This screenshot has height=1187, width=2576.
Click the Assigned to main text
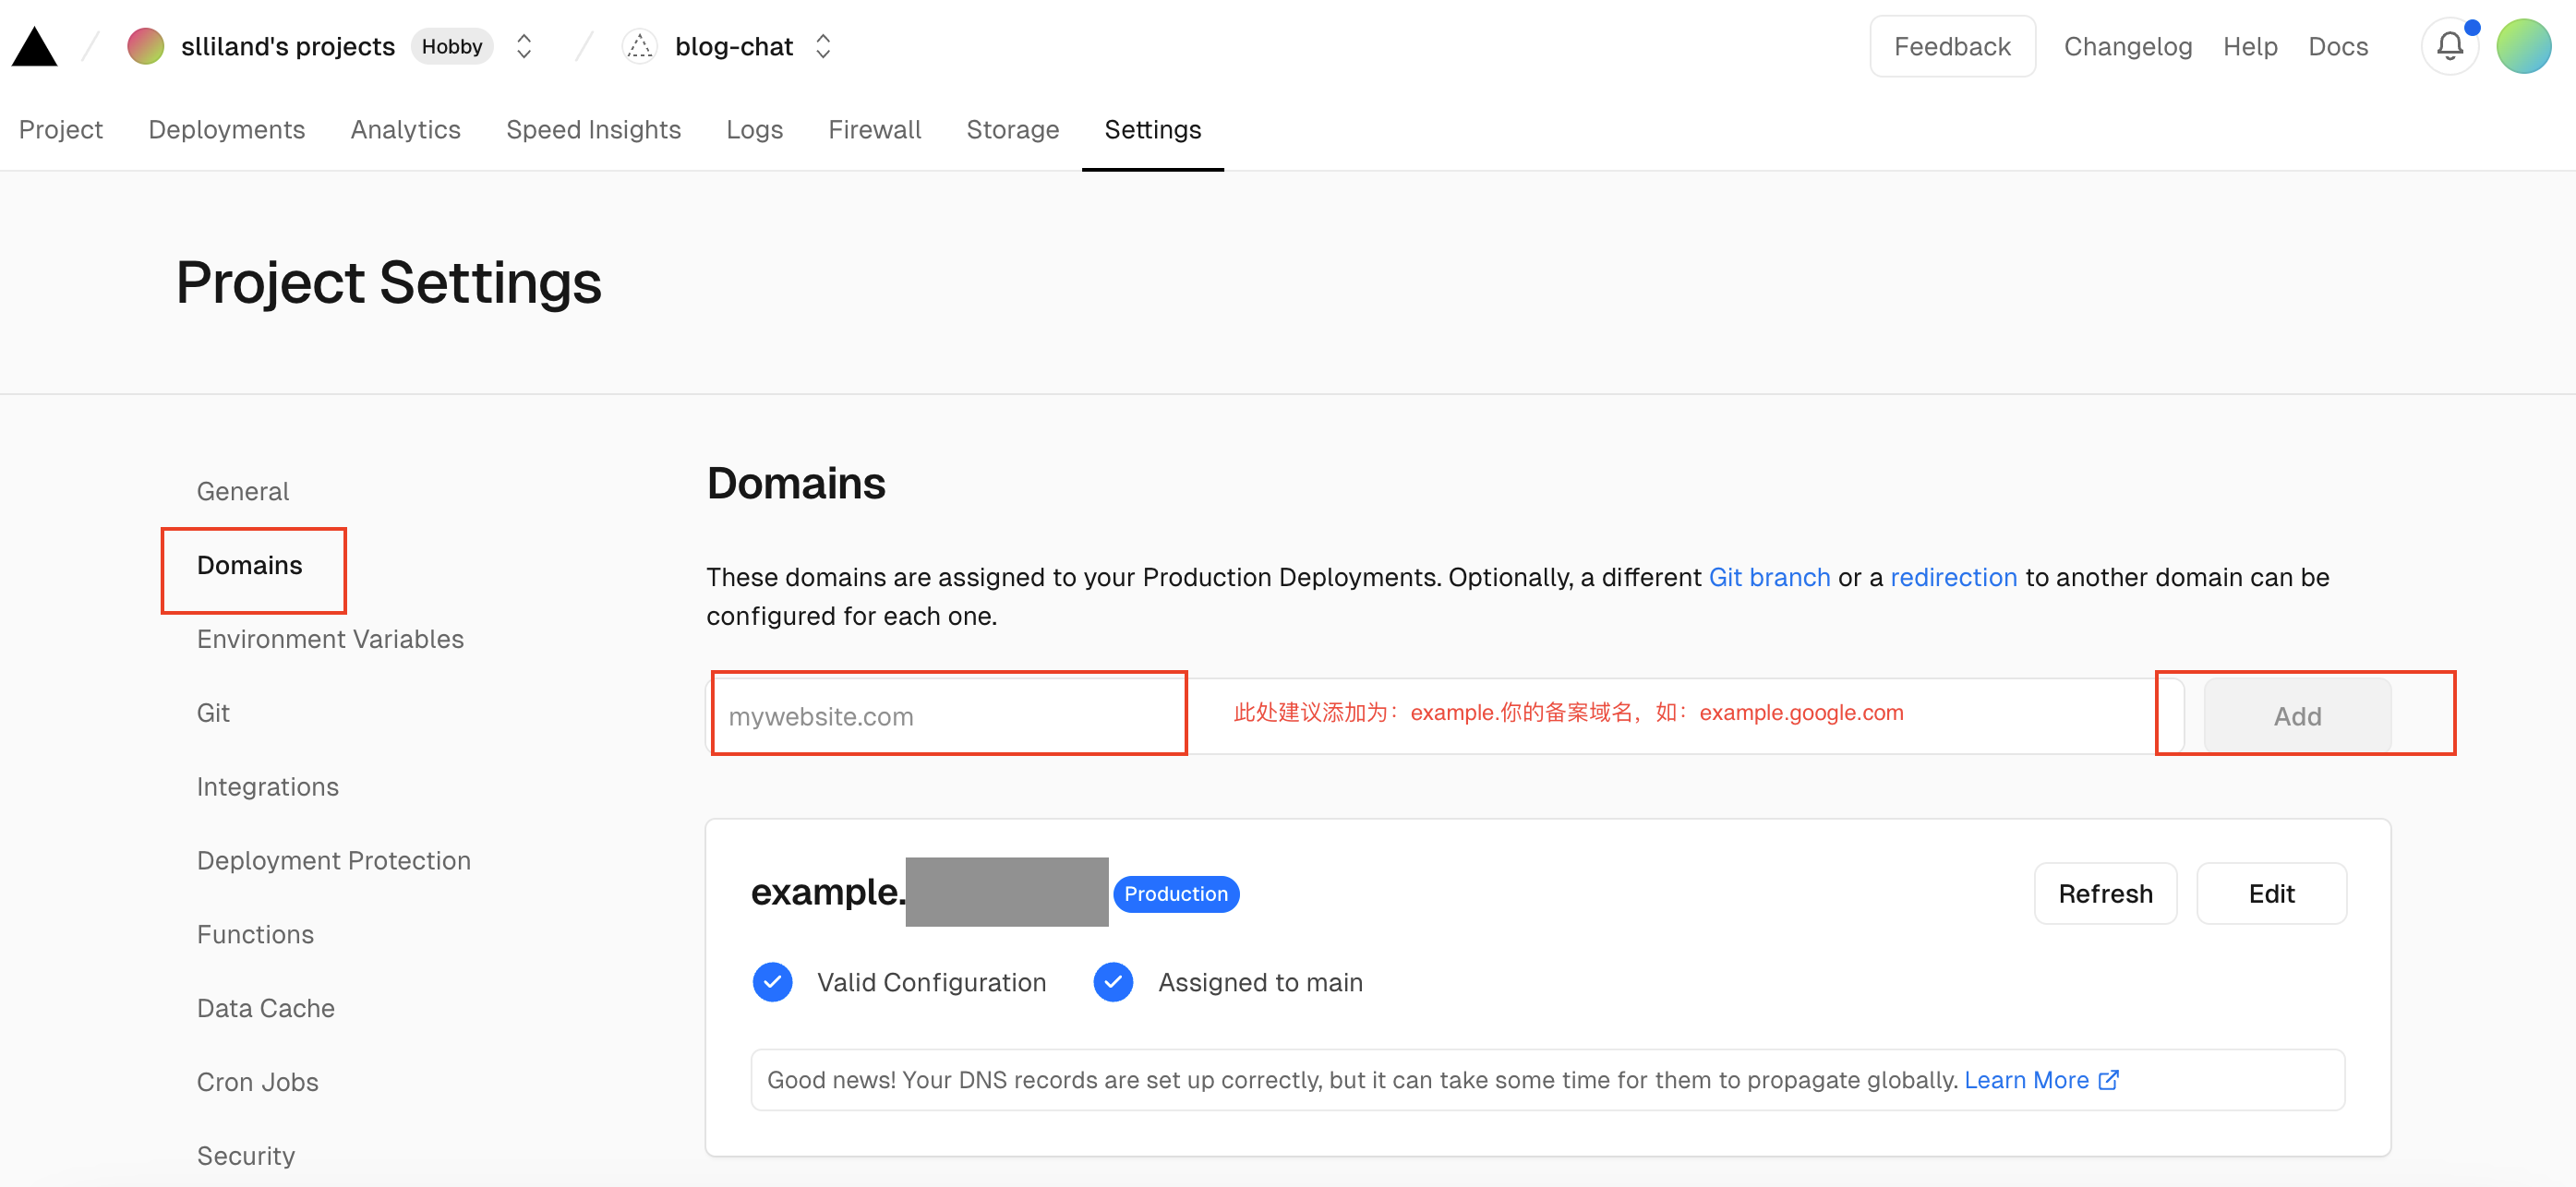[1261, 982]
